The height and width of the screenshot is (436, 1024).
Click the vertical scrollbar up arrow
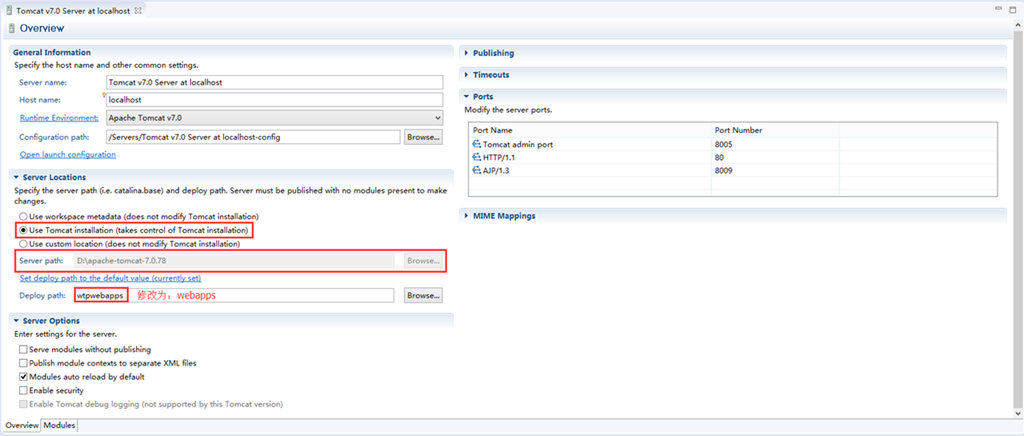click(x=1017, y=23)
